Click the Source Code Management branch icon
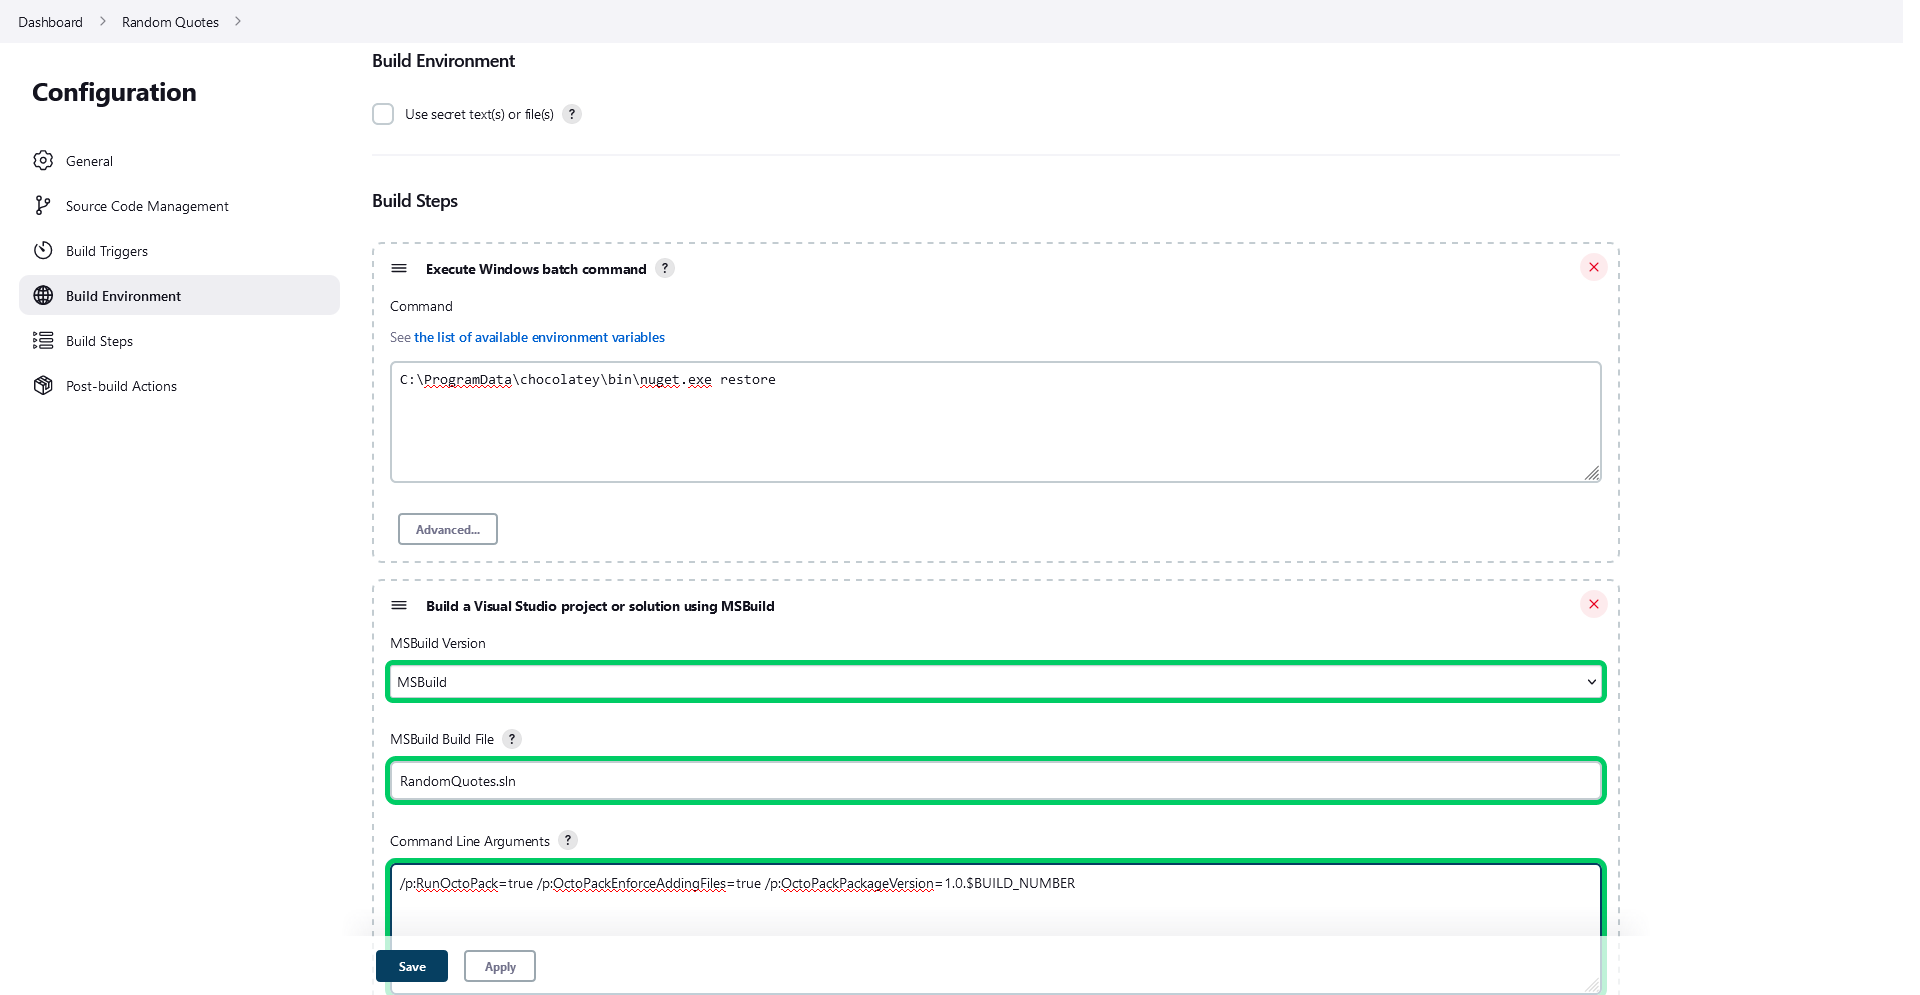Screen dimensions: 1920x995 (x=43, y=205)
